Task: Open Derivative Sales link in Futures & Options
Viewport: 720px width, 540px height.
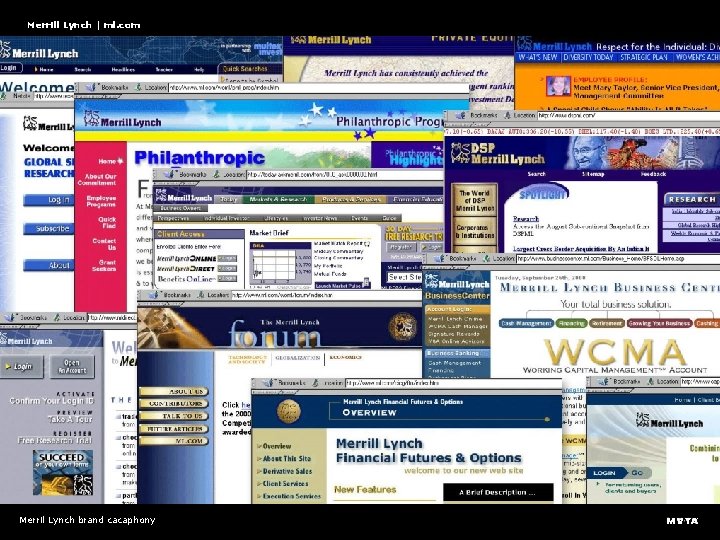Action: click(287, 471)
